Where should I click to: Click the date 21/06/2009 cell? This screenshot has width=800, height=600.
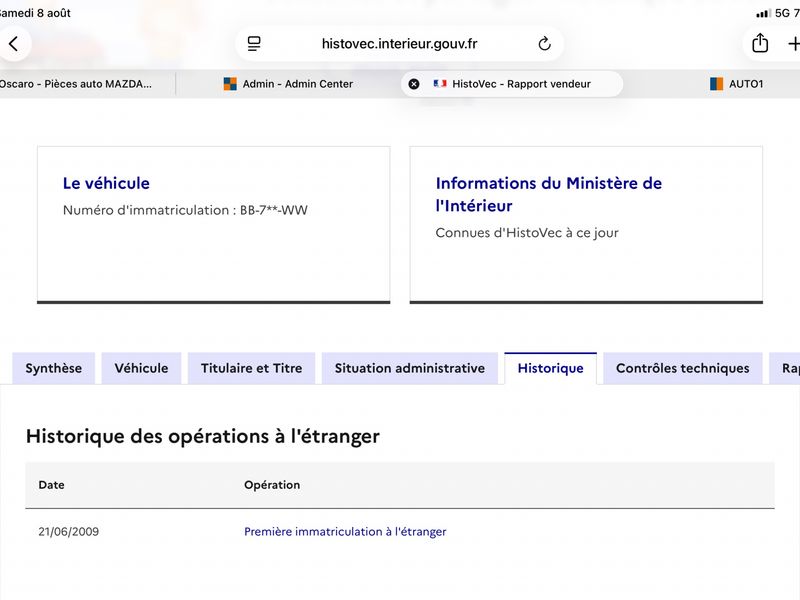point(68,532)
